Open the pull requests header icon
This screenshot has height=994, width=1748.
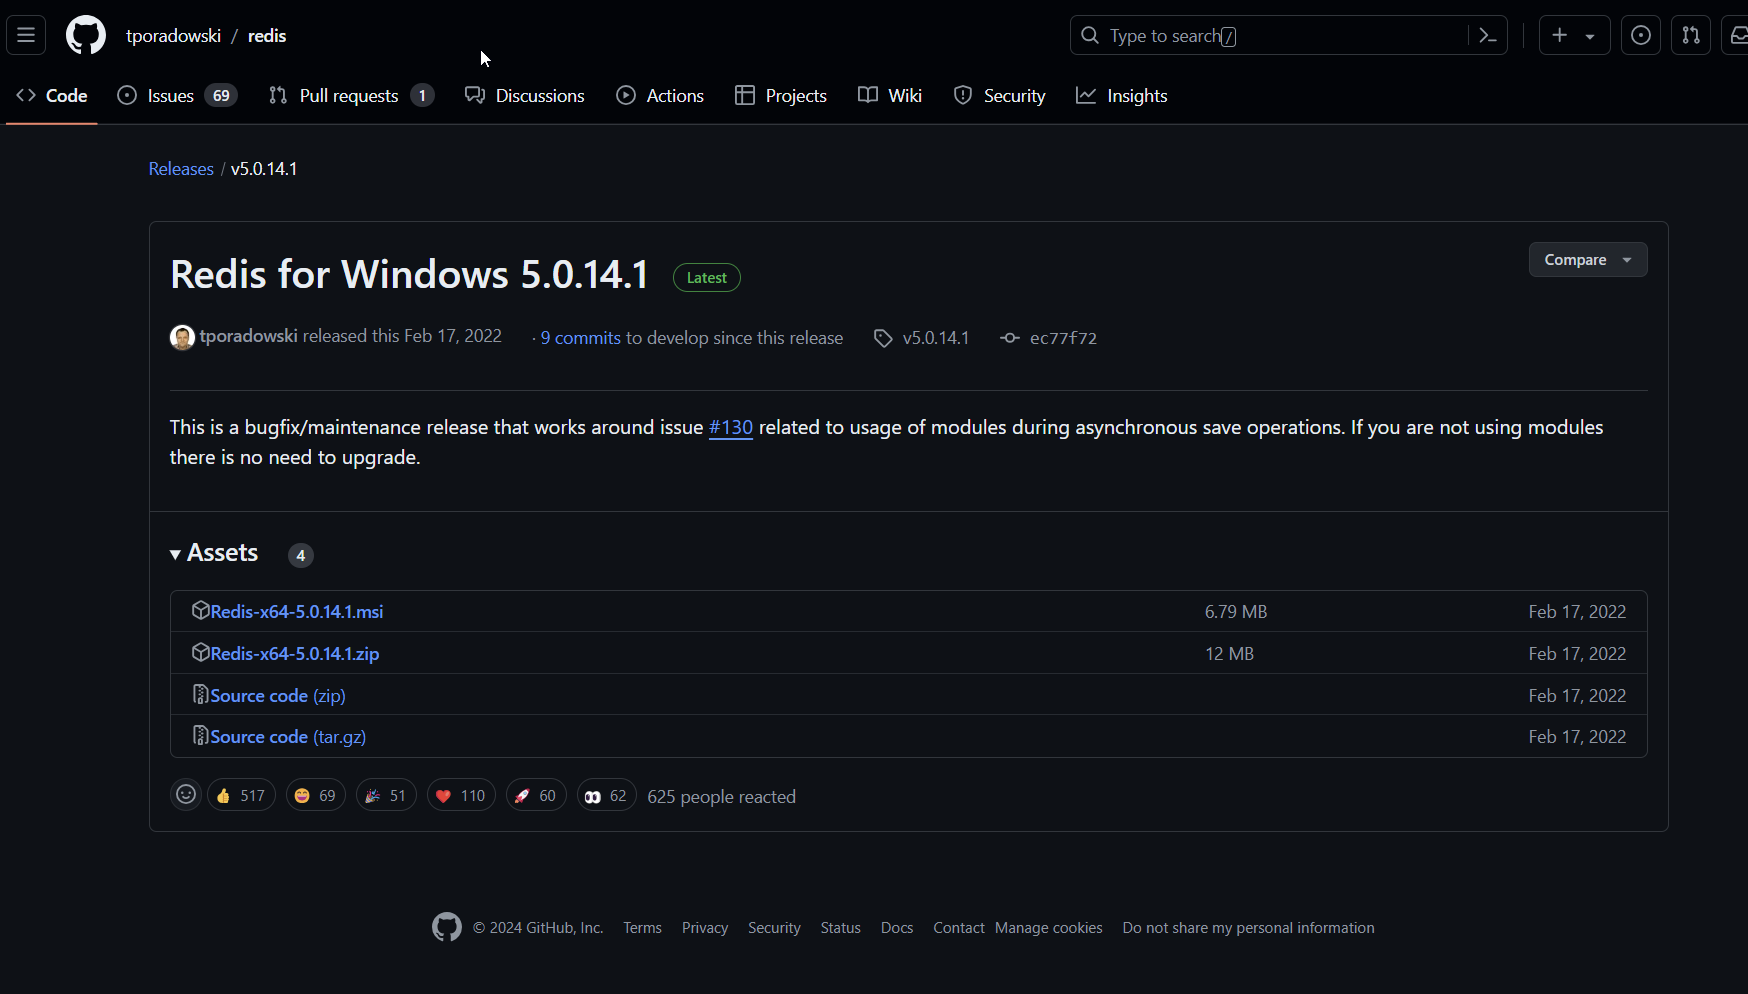pos(1691,35)
